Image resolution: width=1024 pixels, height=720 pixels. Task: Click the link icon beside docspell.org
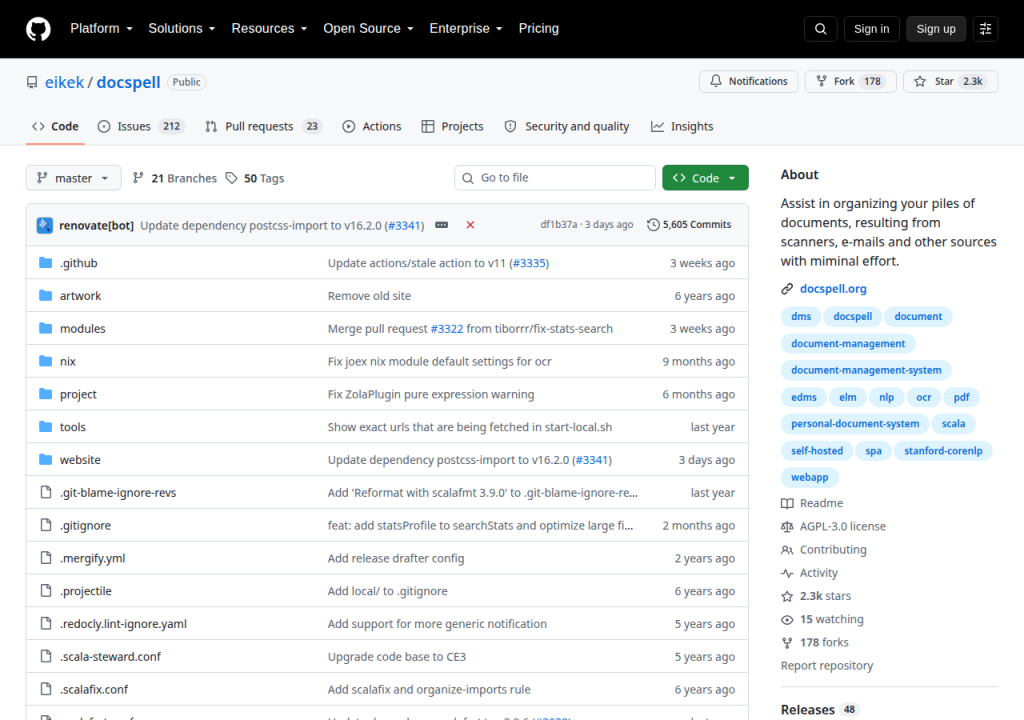click(787, 289)
